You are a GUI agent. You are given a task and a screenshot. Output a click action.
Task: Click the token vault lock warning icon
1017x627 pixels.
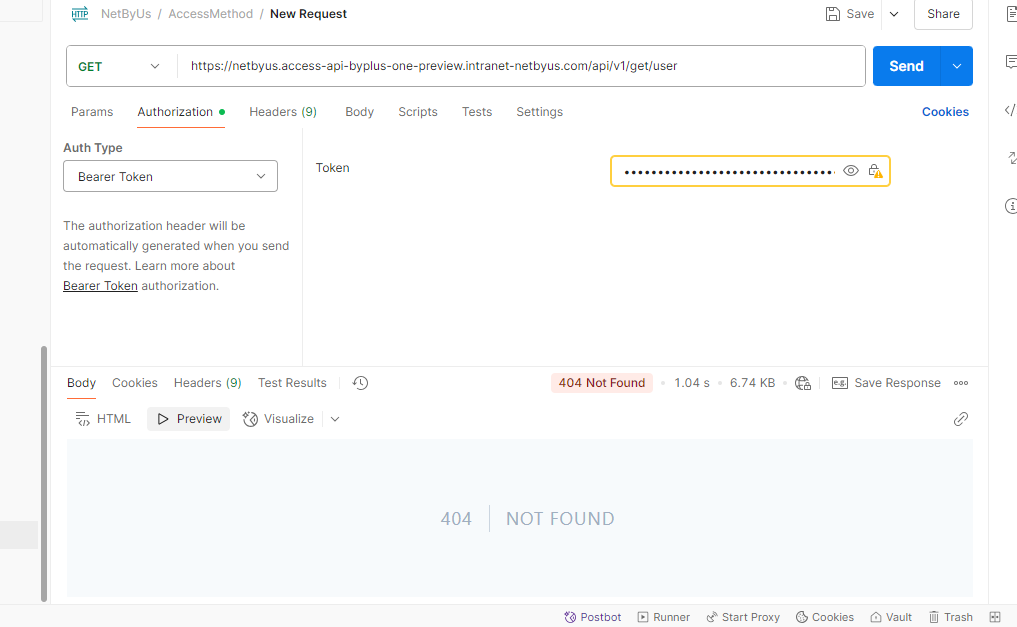875,171
